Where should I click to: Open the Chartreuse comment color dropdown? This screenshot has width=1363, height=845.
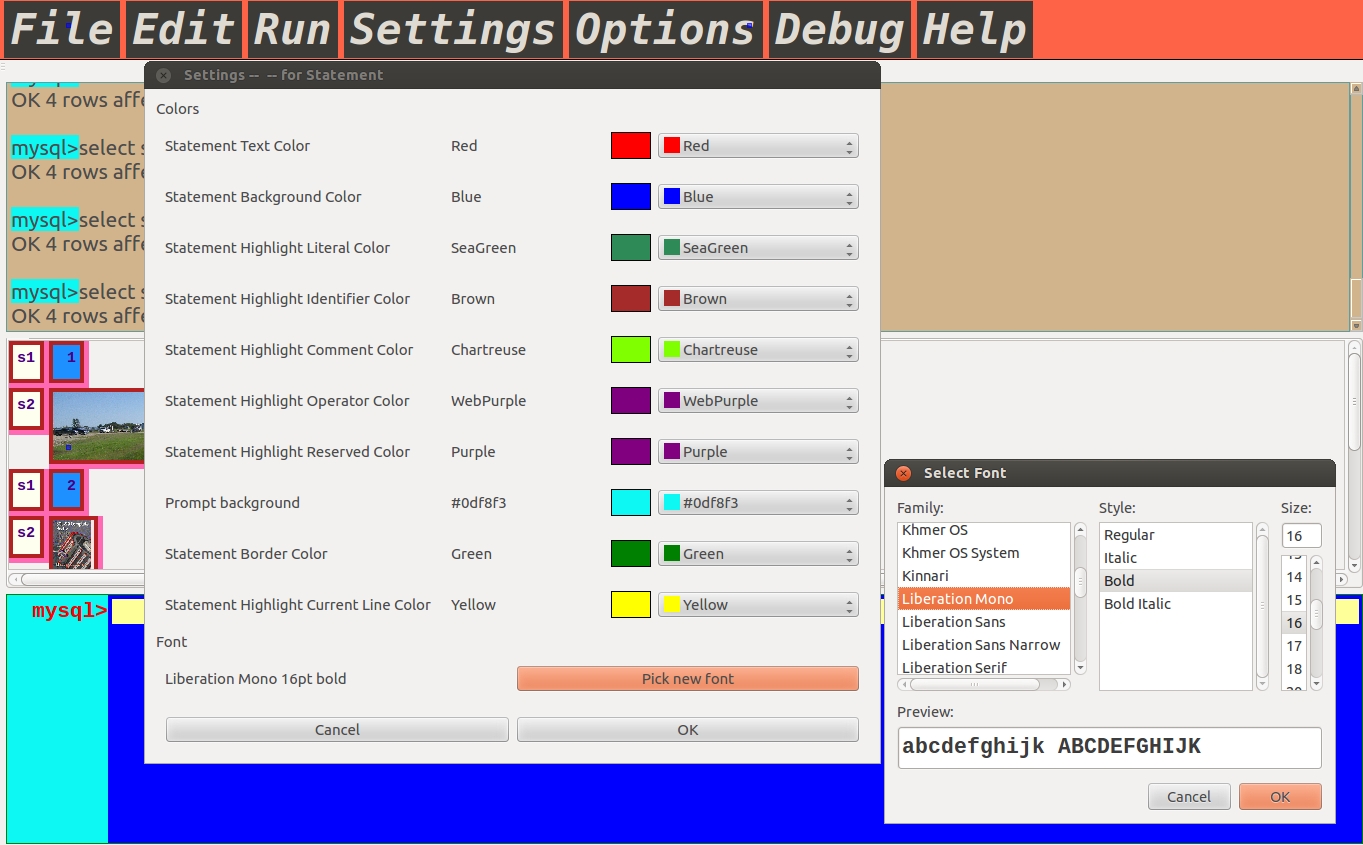point(758,350)
